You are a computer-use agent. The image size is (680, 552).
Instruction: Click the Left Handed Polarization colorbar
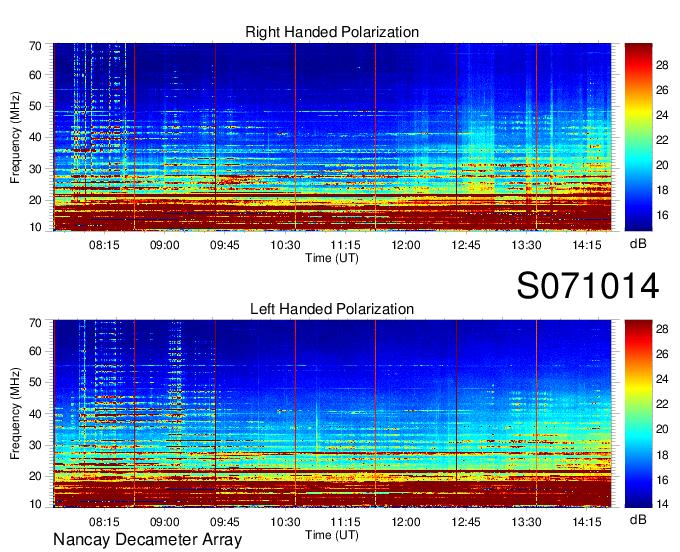pyautogui.click(x=638, y=414)
